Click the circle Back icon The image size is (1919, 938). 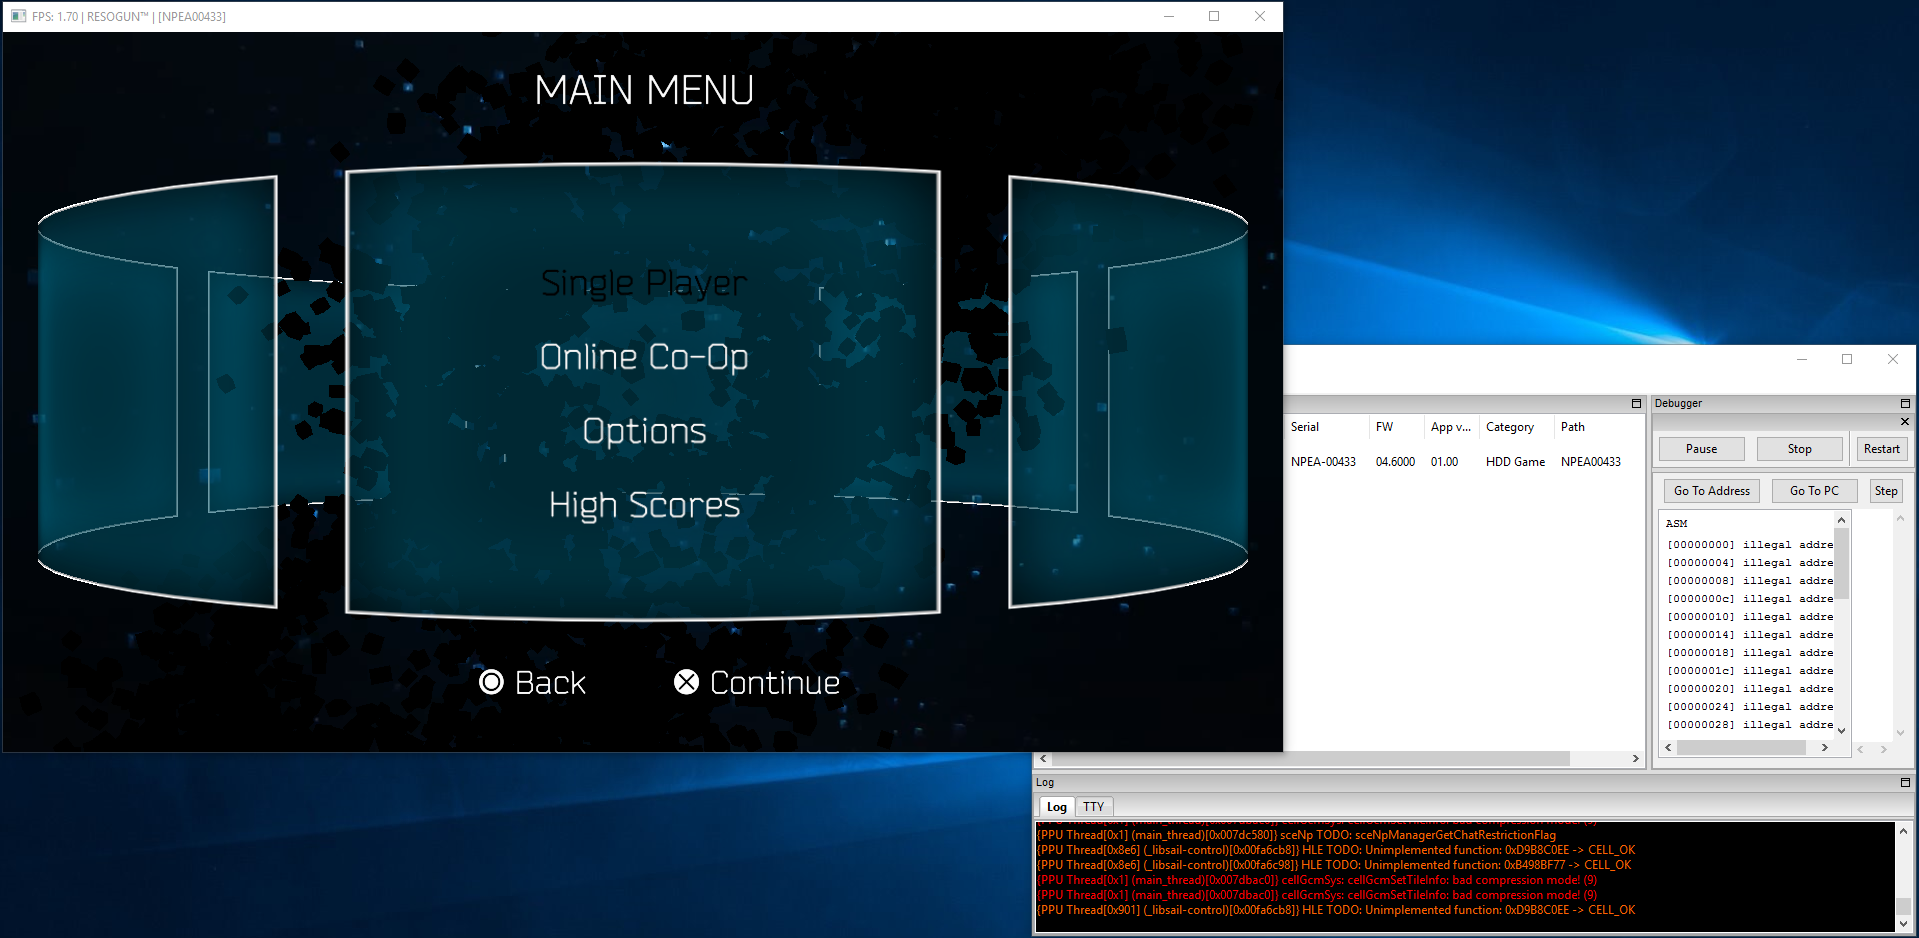(x=491, y=682)
